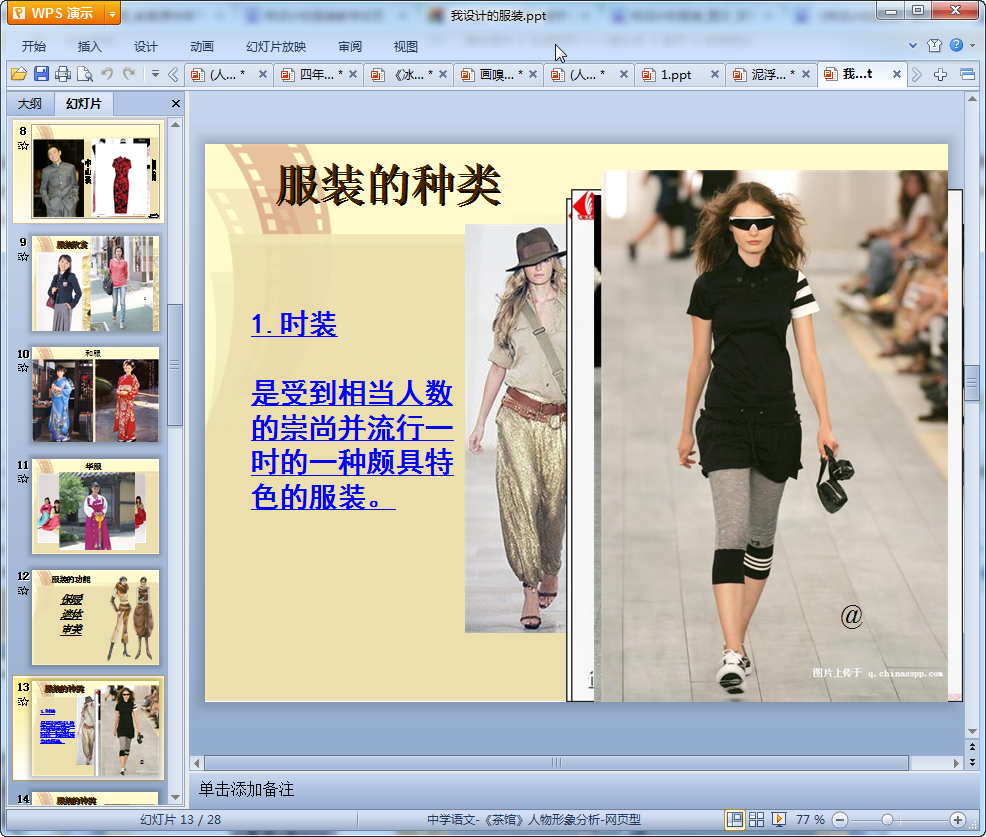The height and width of the screenshot is (837, 986).
Task: Click animation star icon under slide 10 number
Action: click(23, 368)
